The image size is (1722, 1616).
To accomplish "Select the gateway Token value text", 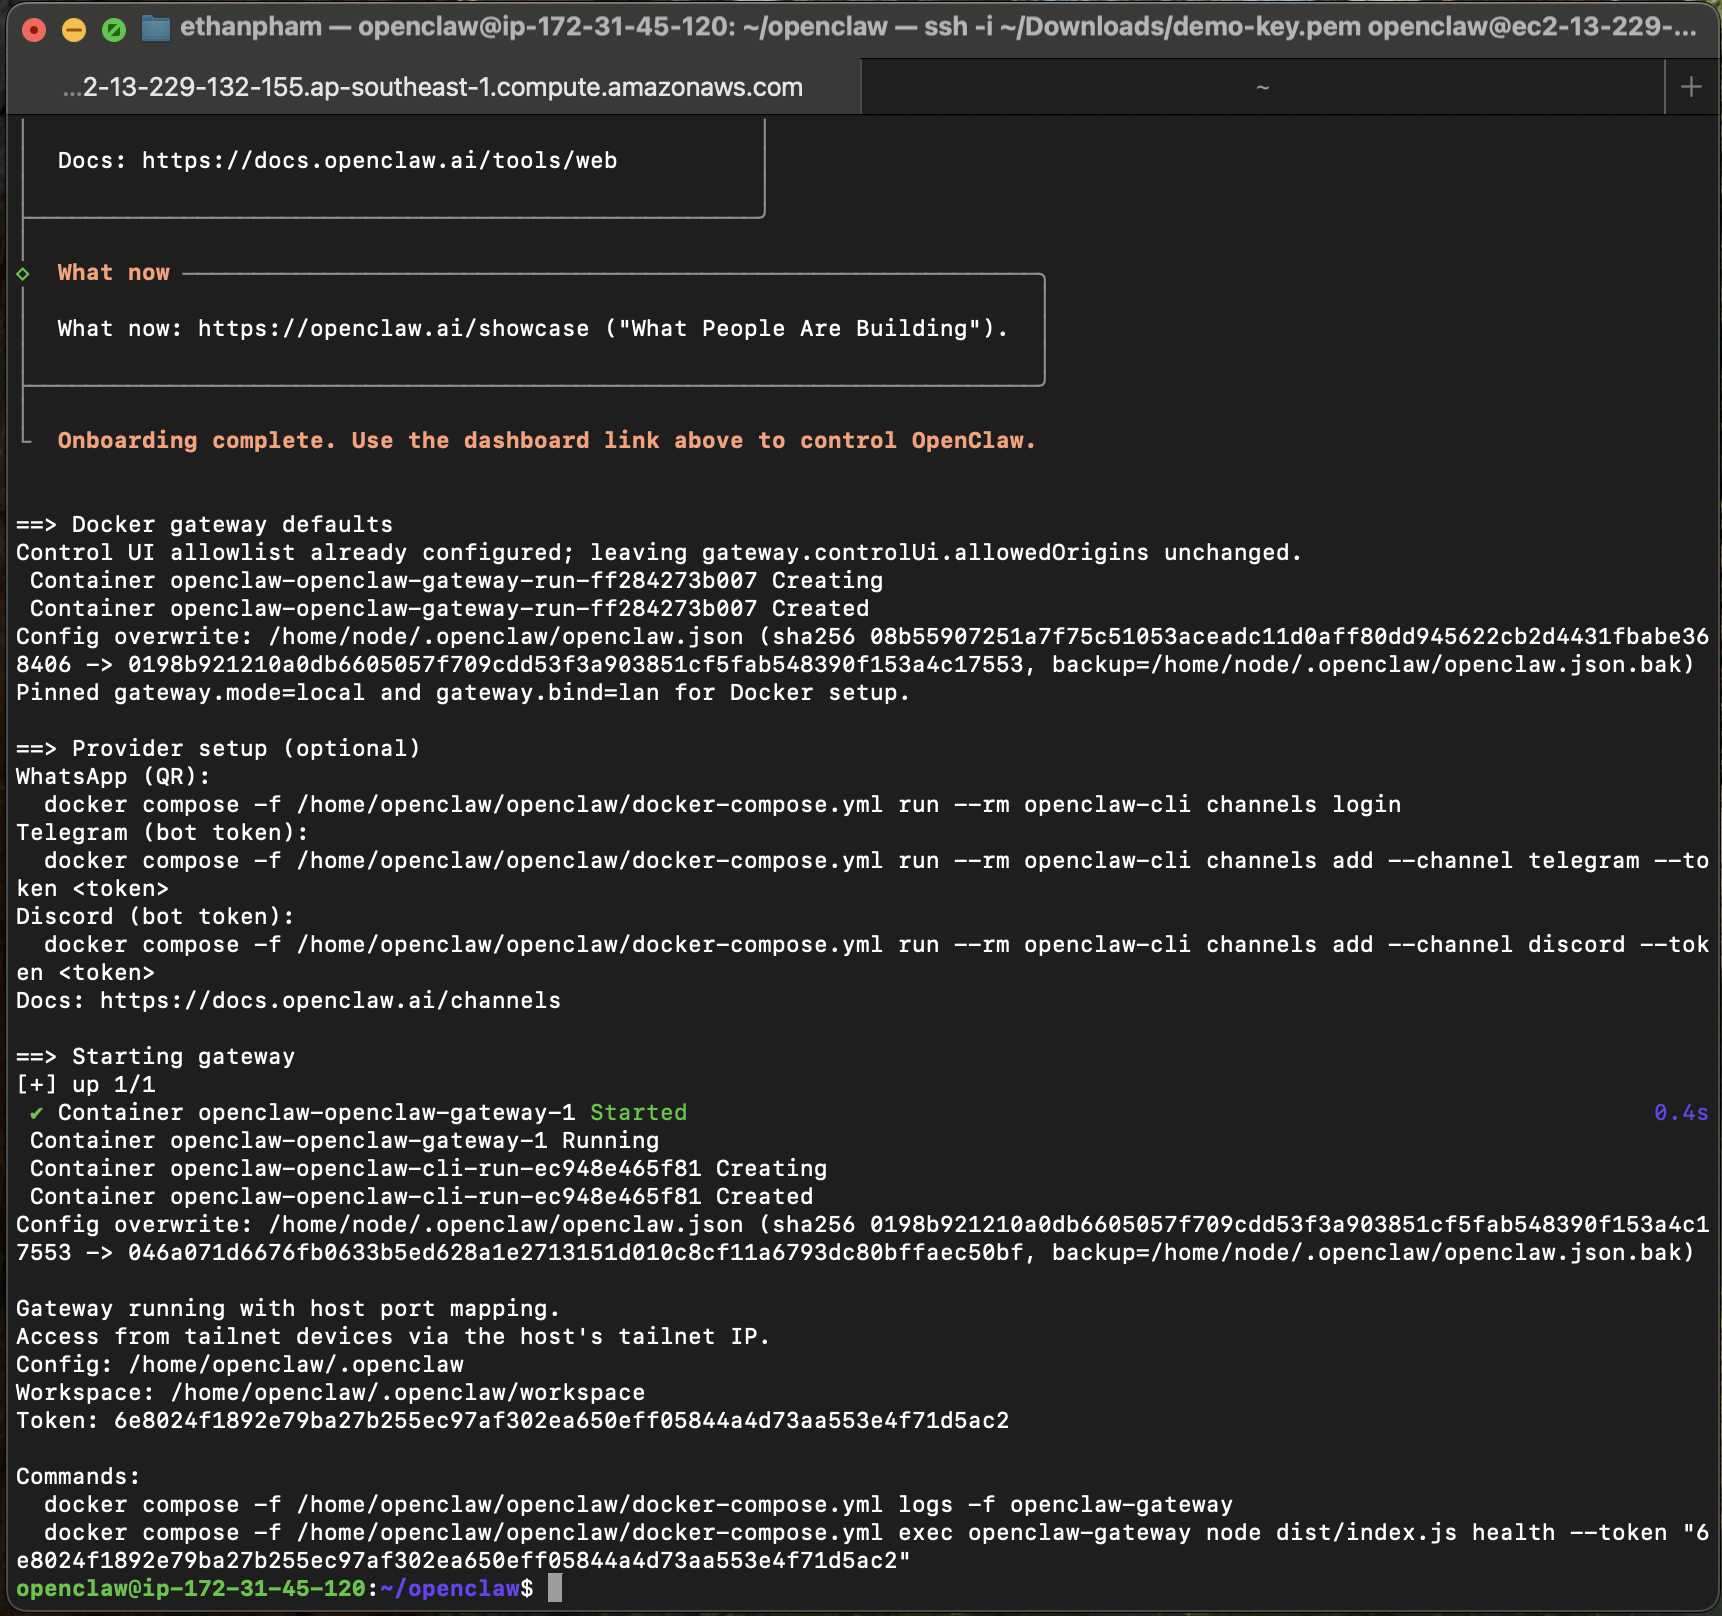I will (560, 1419).
